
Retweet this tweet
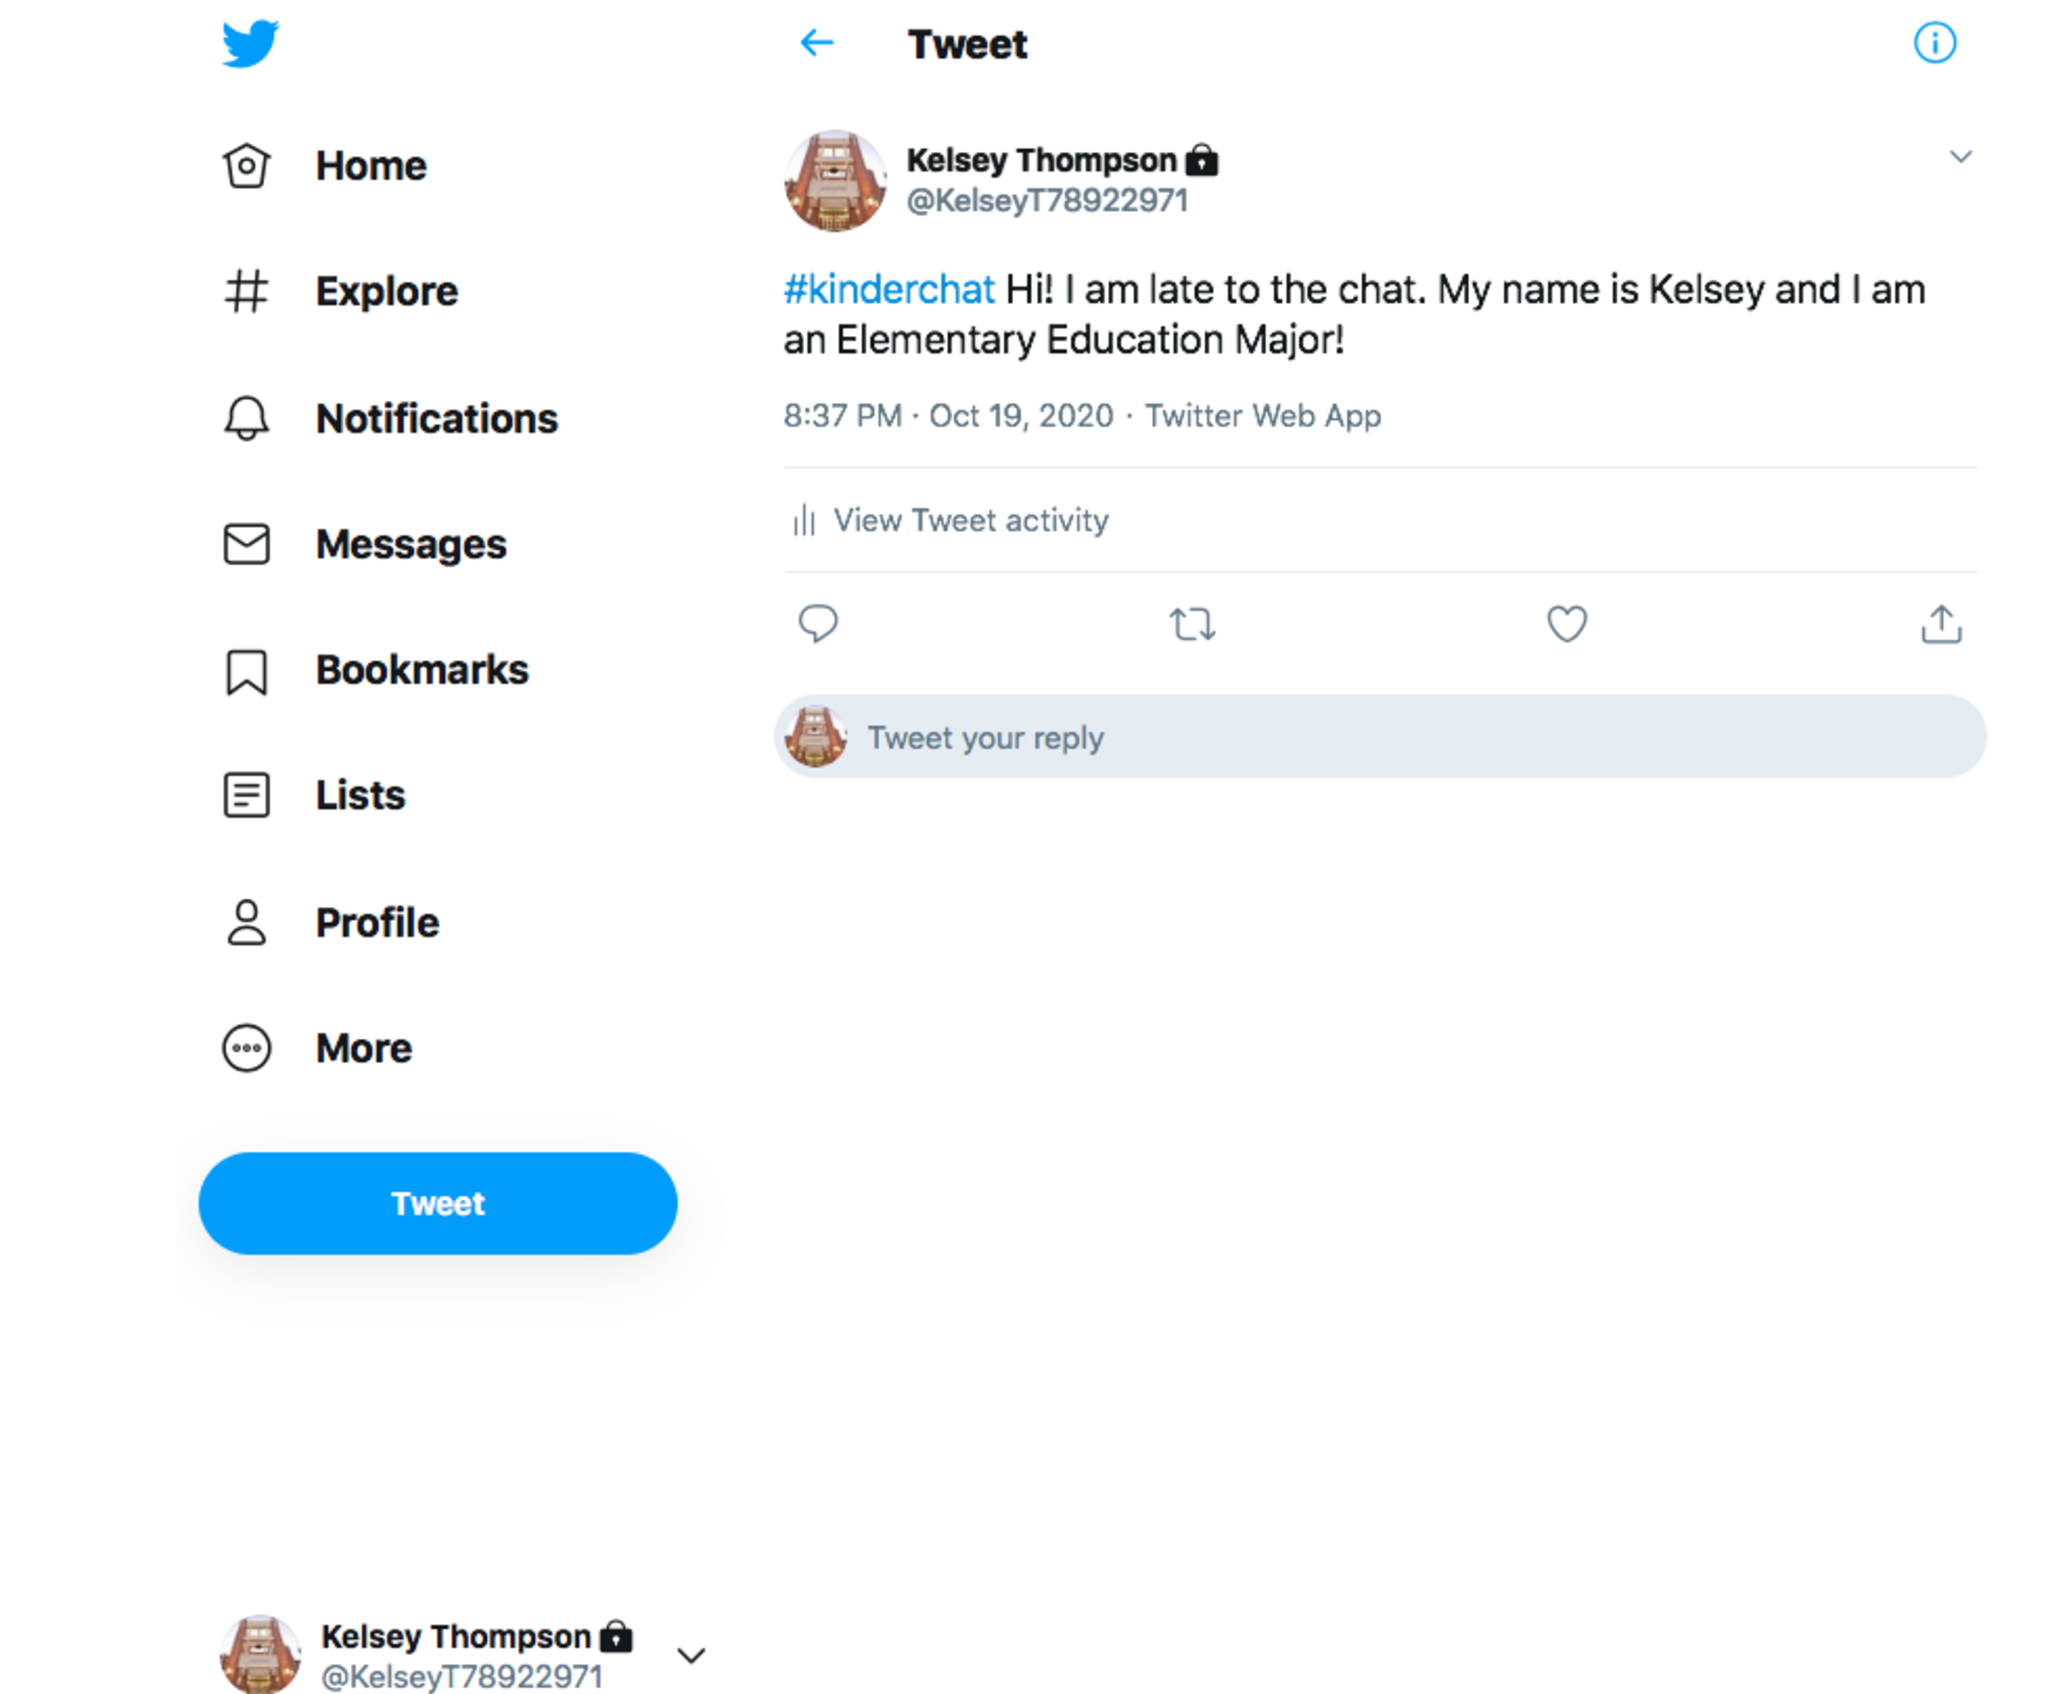point(1191,624)
